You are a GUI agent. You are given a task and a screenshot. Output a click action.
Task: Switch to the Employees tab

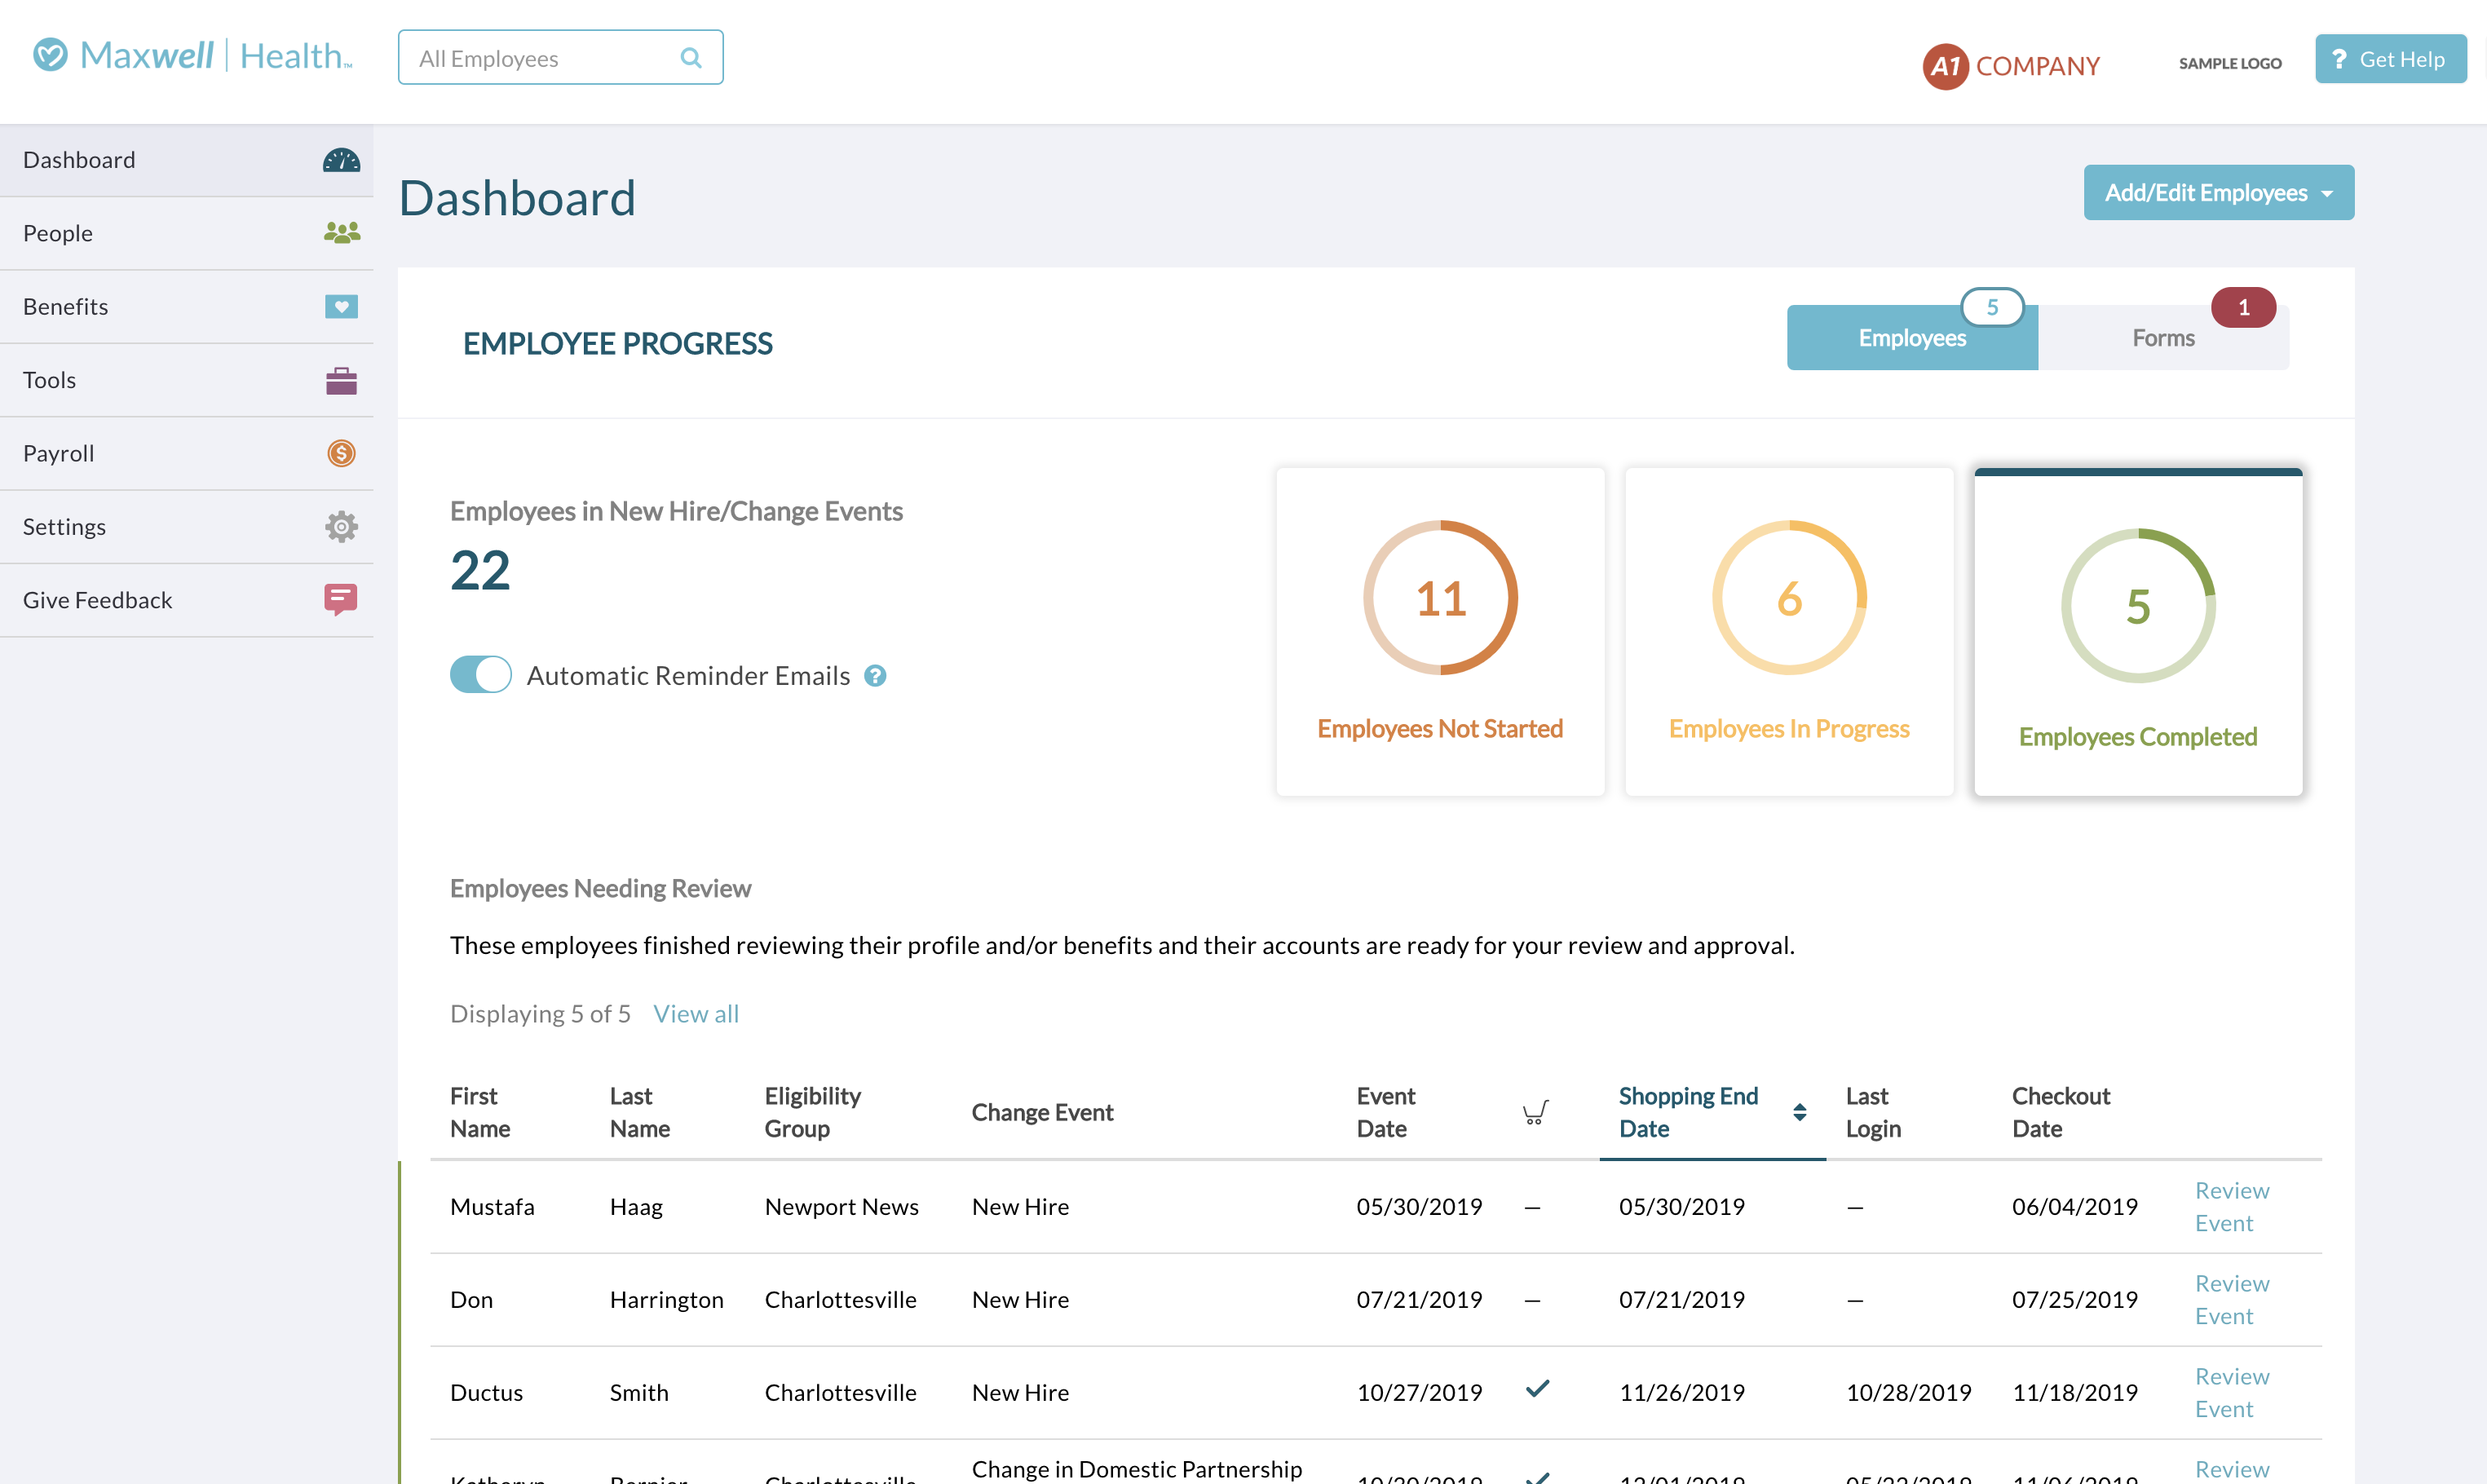[x=1912, y=338]
